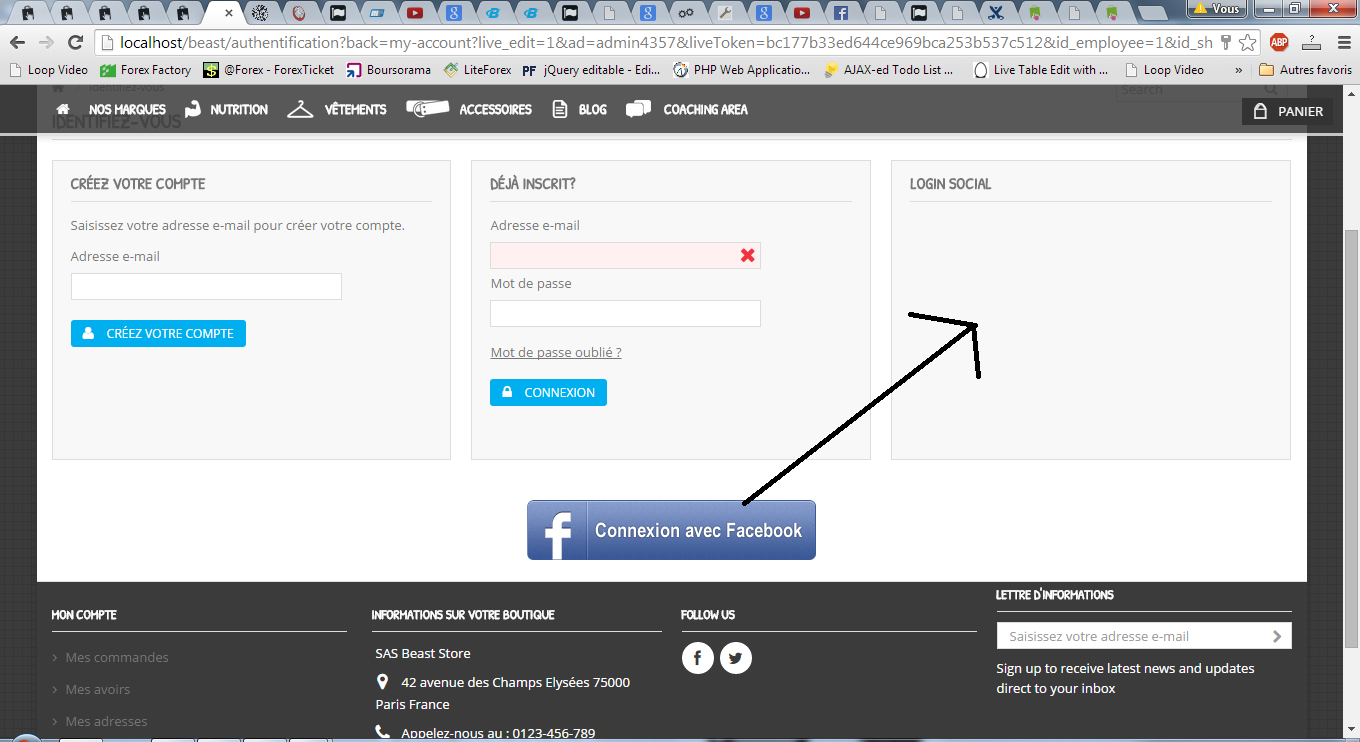This screenshot has height=742, width=1360.
Task: Open the @Forex - ForexTicket bookmark
Action: [269, 70]
